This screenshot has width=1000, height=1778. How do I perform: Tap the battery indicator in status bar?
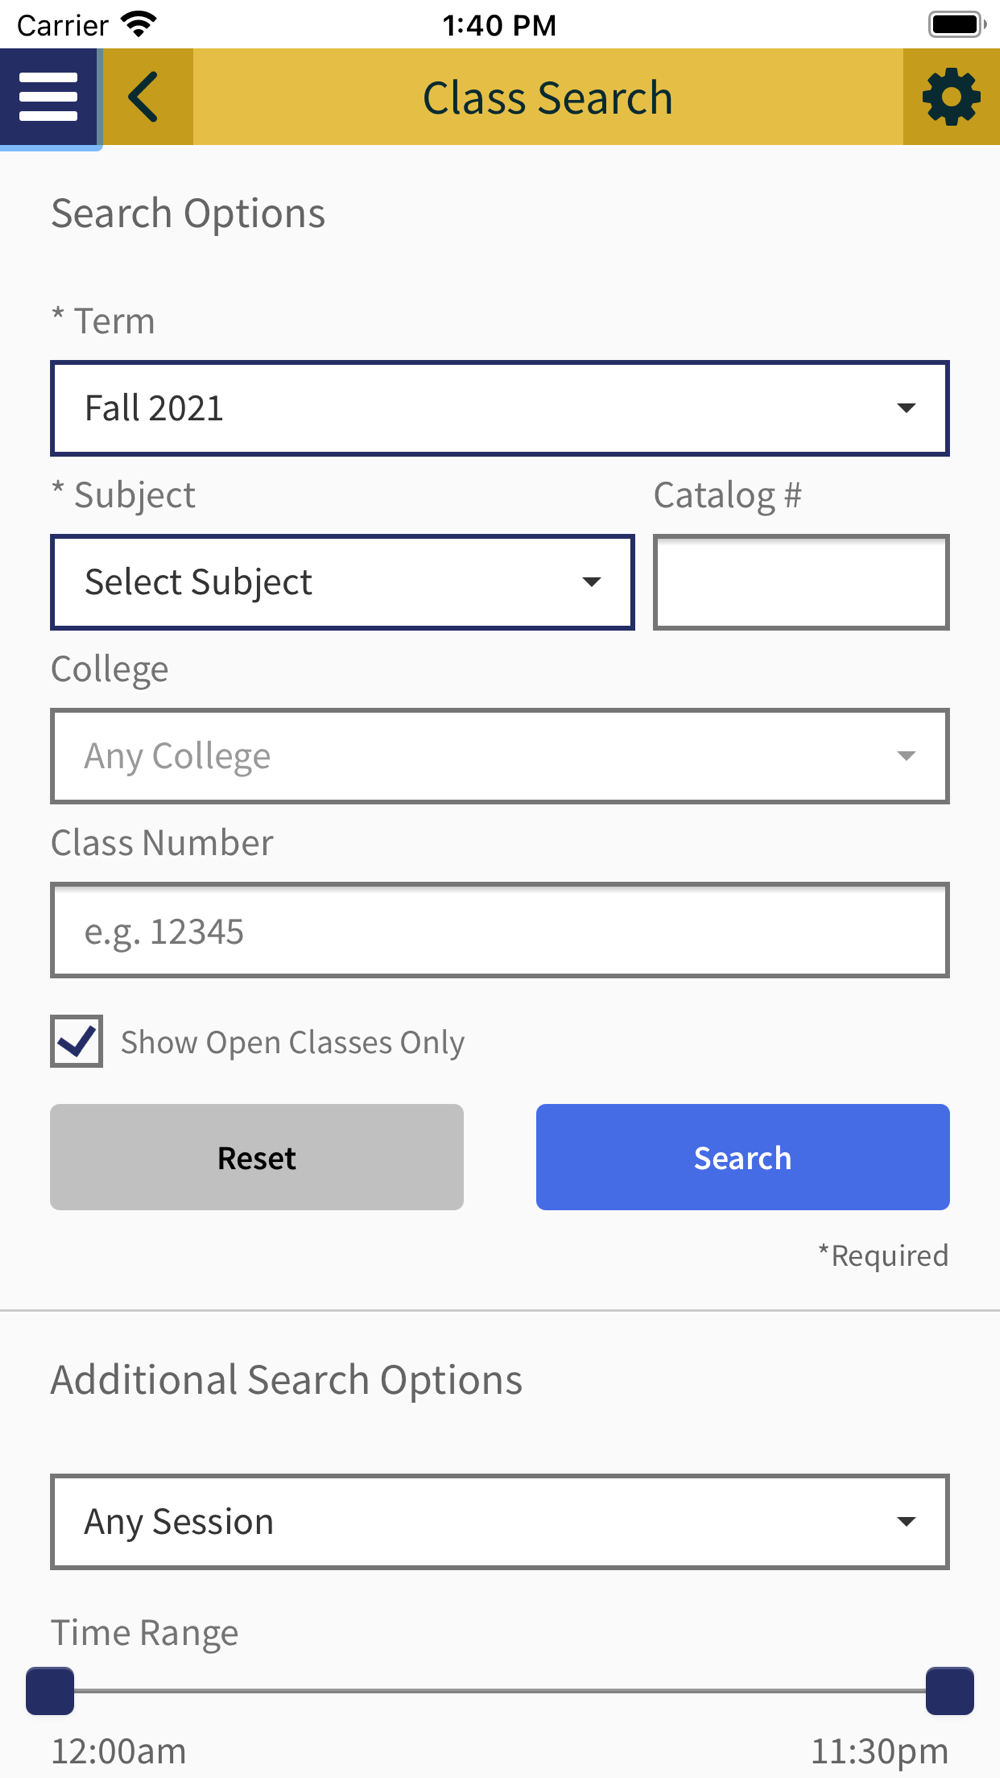pos(956,24)
